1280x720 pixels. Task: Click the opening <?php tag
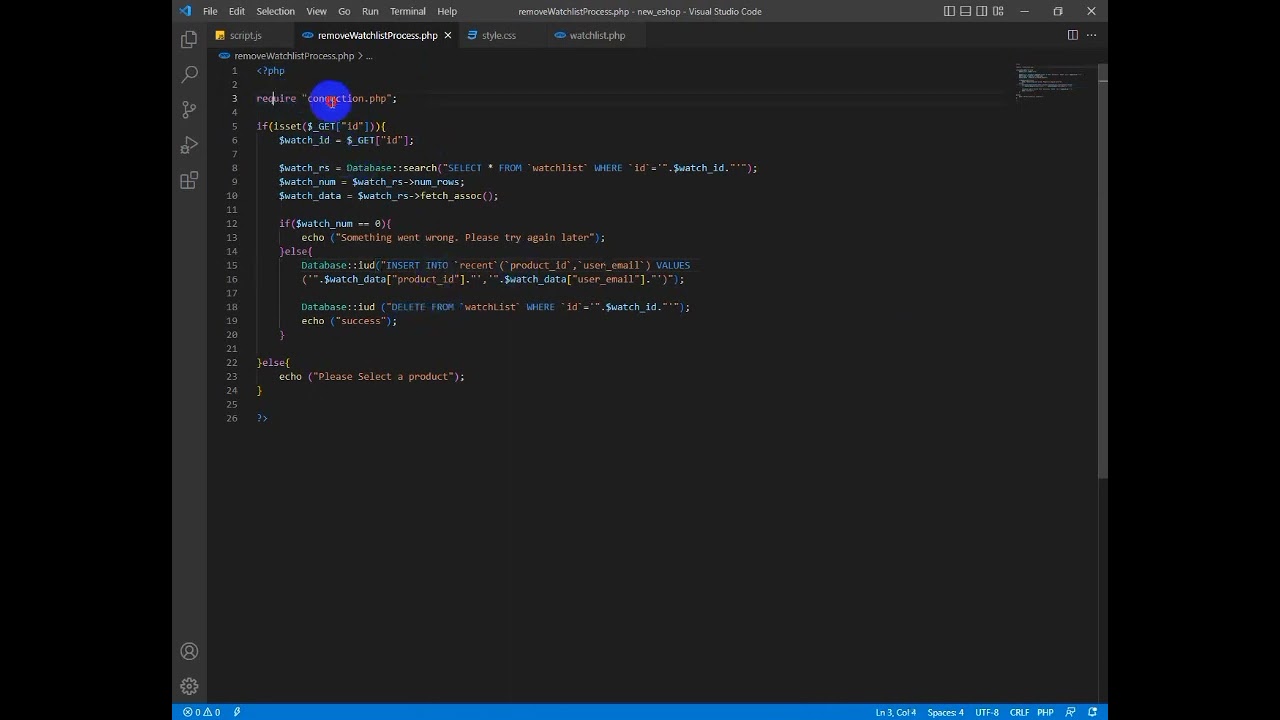coord(270,70)
